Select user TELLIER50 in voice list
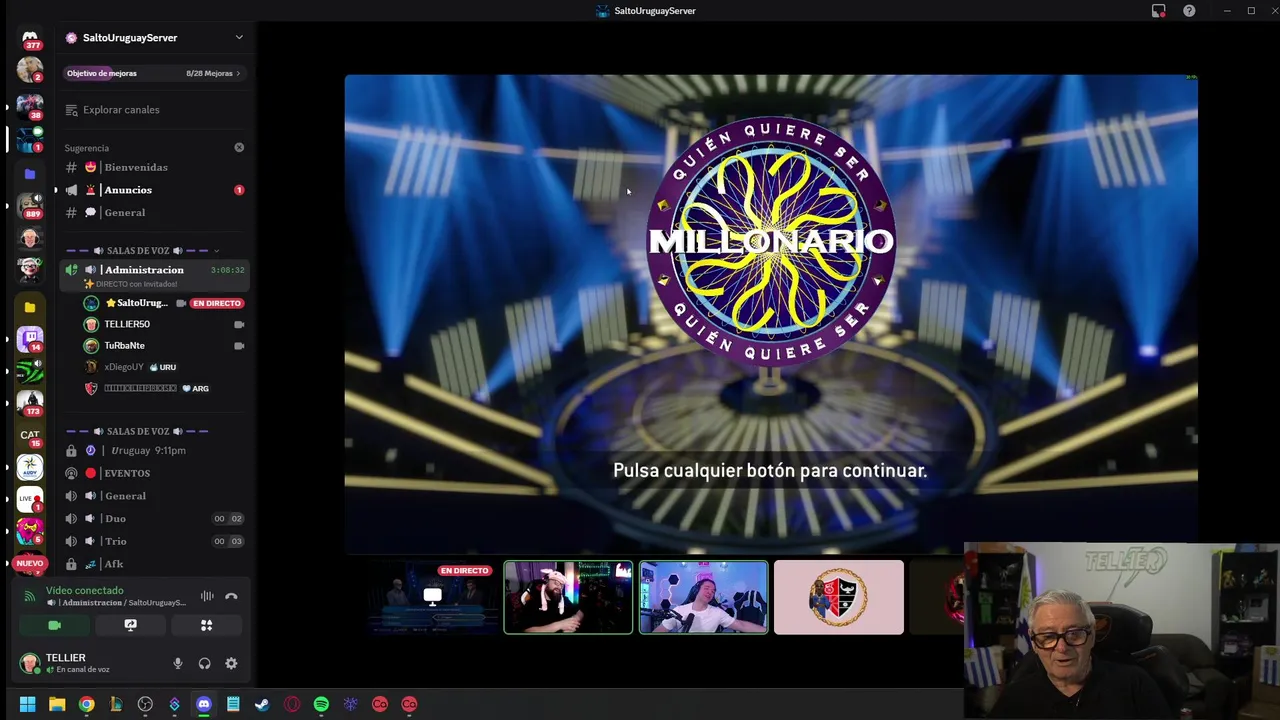Screen dimensions: 1280x720 [x=127, y=324]
